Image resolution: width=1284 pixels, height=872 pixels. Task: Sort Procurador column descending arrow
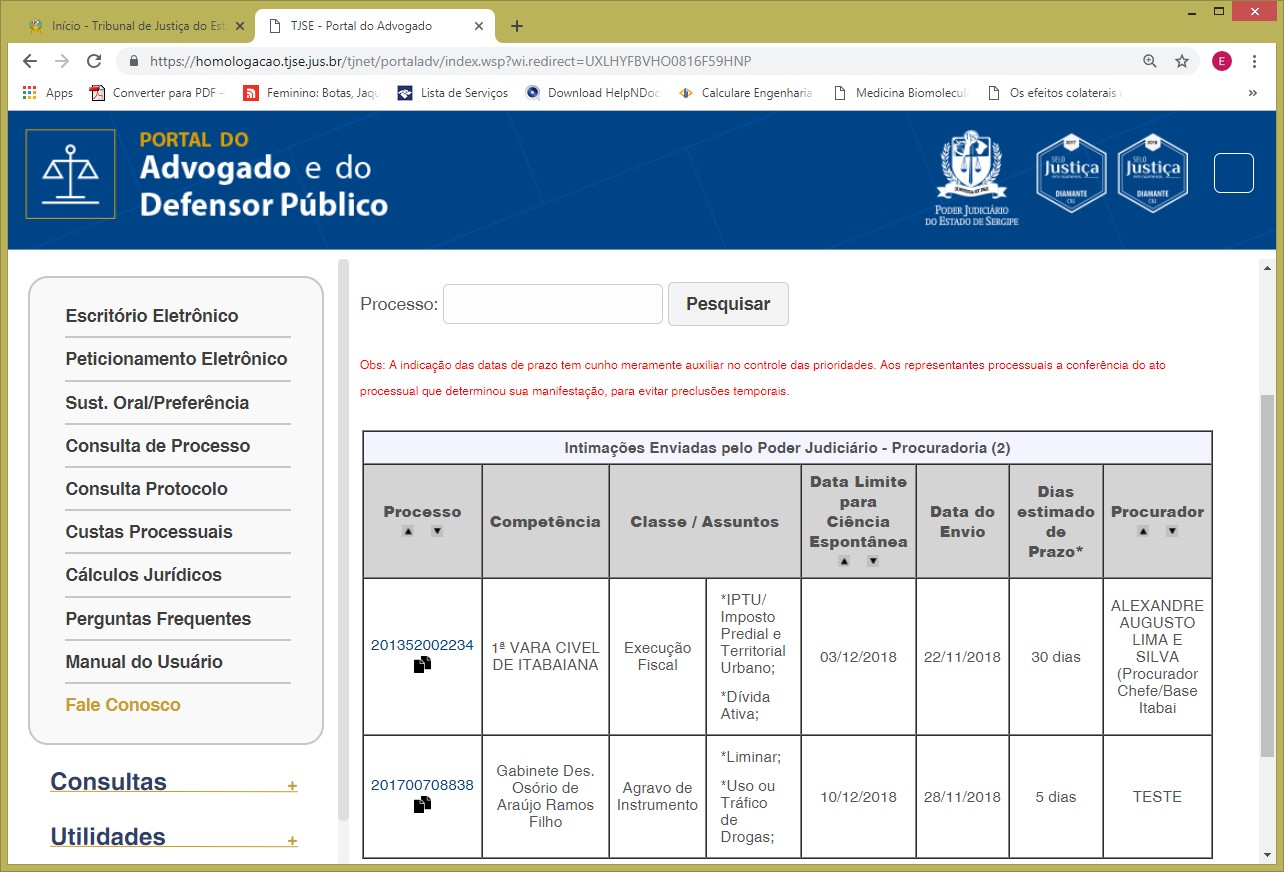[1172, 531]
